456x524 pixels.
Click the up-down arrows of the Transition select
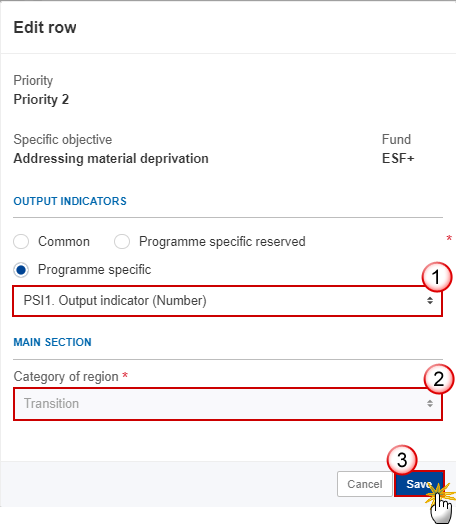(x=430, y=404)
